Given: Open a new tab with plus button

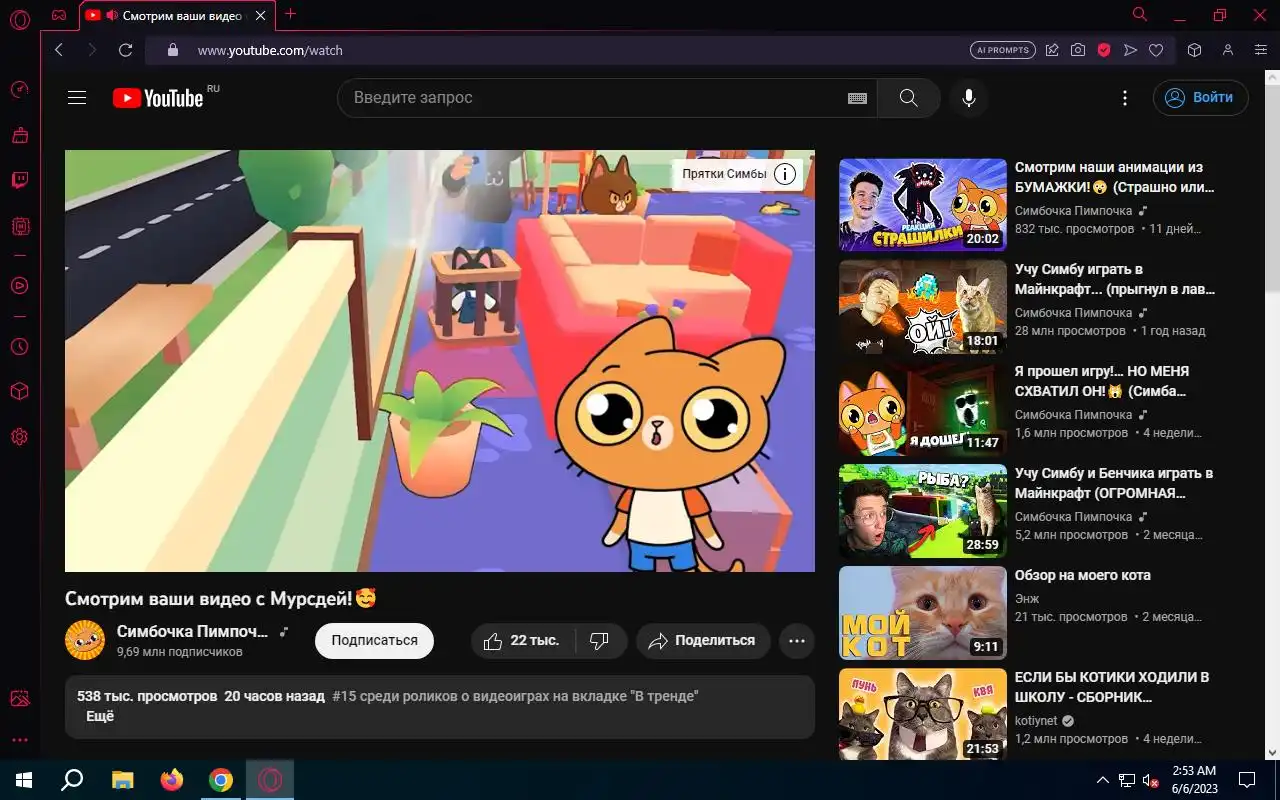Looking at the screenshot, I should coord(290,14).
